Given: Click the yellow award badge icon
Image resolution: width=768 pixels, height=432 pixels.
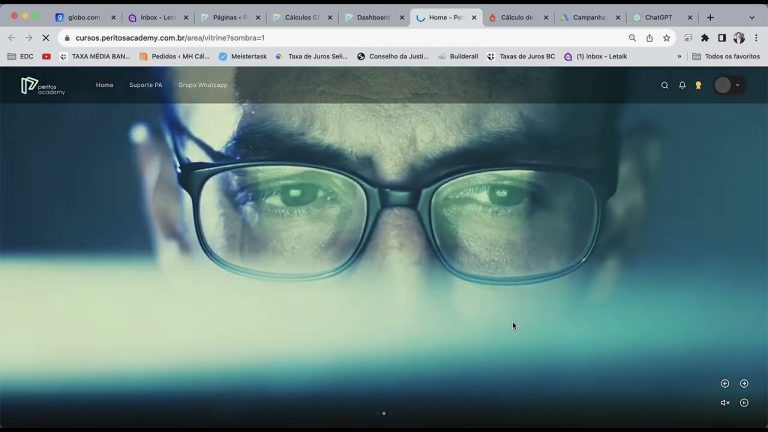Looking at the screenshot, I should [698, 86].
